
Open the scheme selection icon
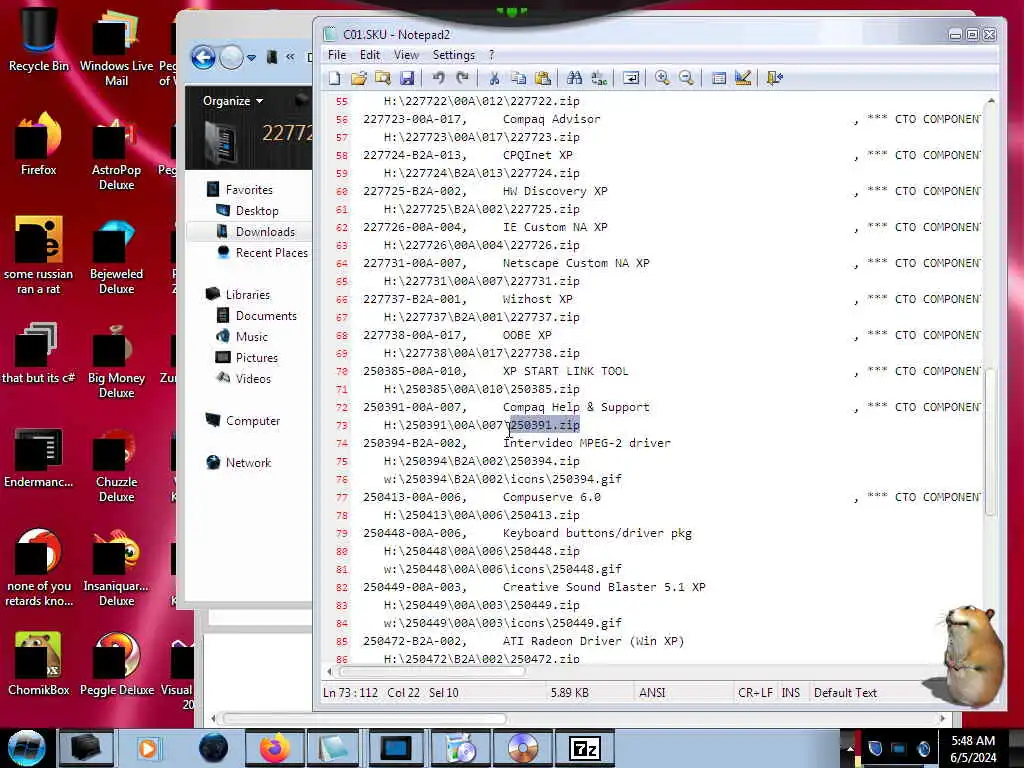(718, 78)
